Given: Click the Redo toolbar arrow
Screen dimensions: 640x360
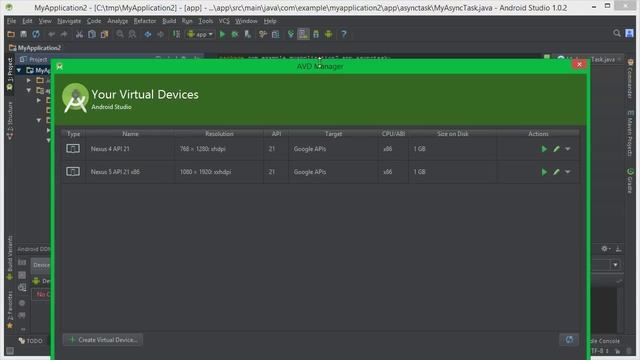Looking at the screenshot, I should point(64,34).
